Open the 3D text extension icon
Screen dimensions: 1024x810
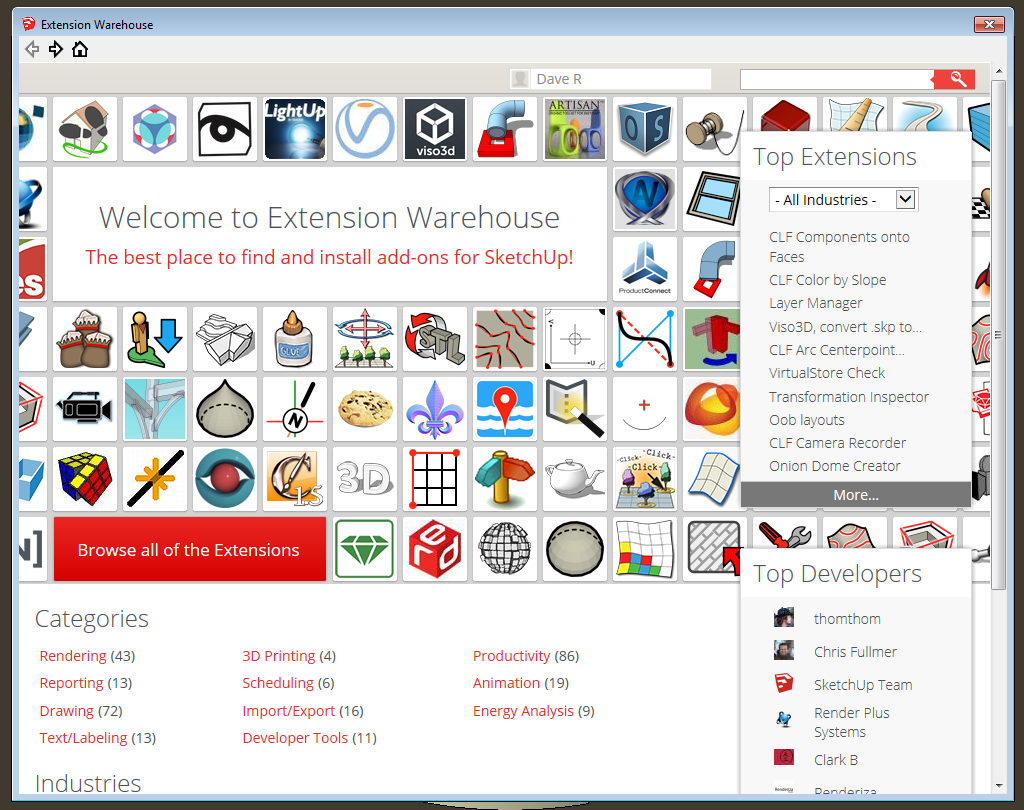365,479
